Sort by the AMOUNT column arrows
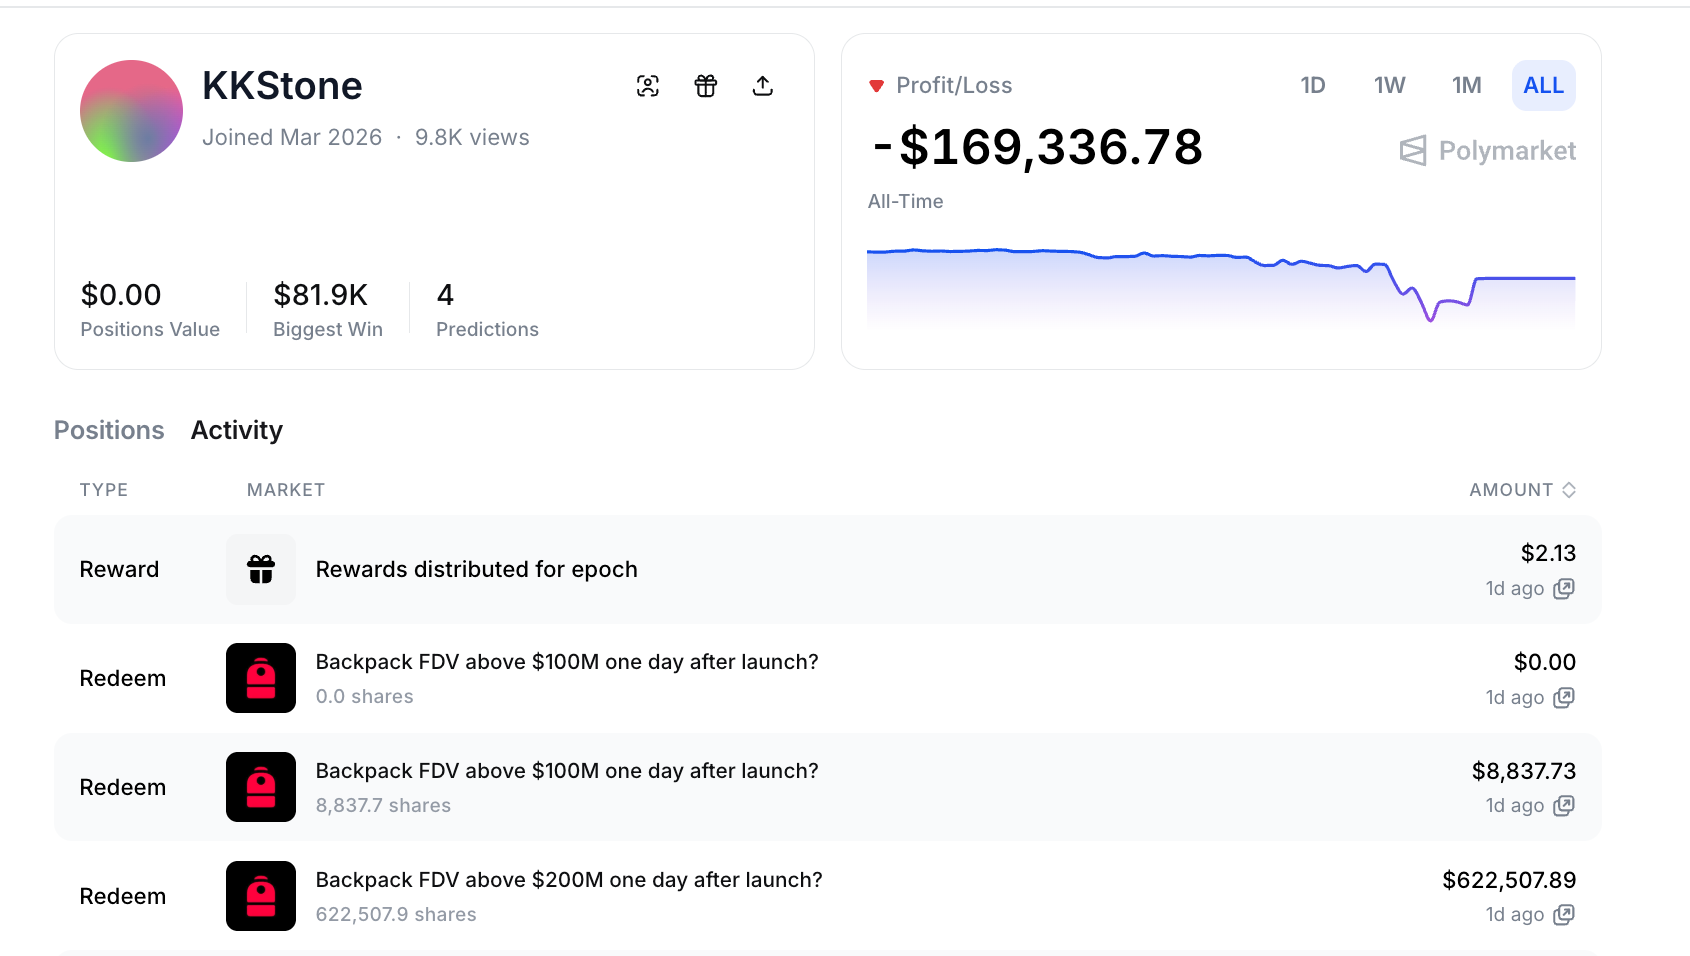The image size is (1690, 956). 1569,490
